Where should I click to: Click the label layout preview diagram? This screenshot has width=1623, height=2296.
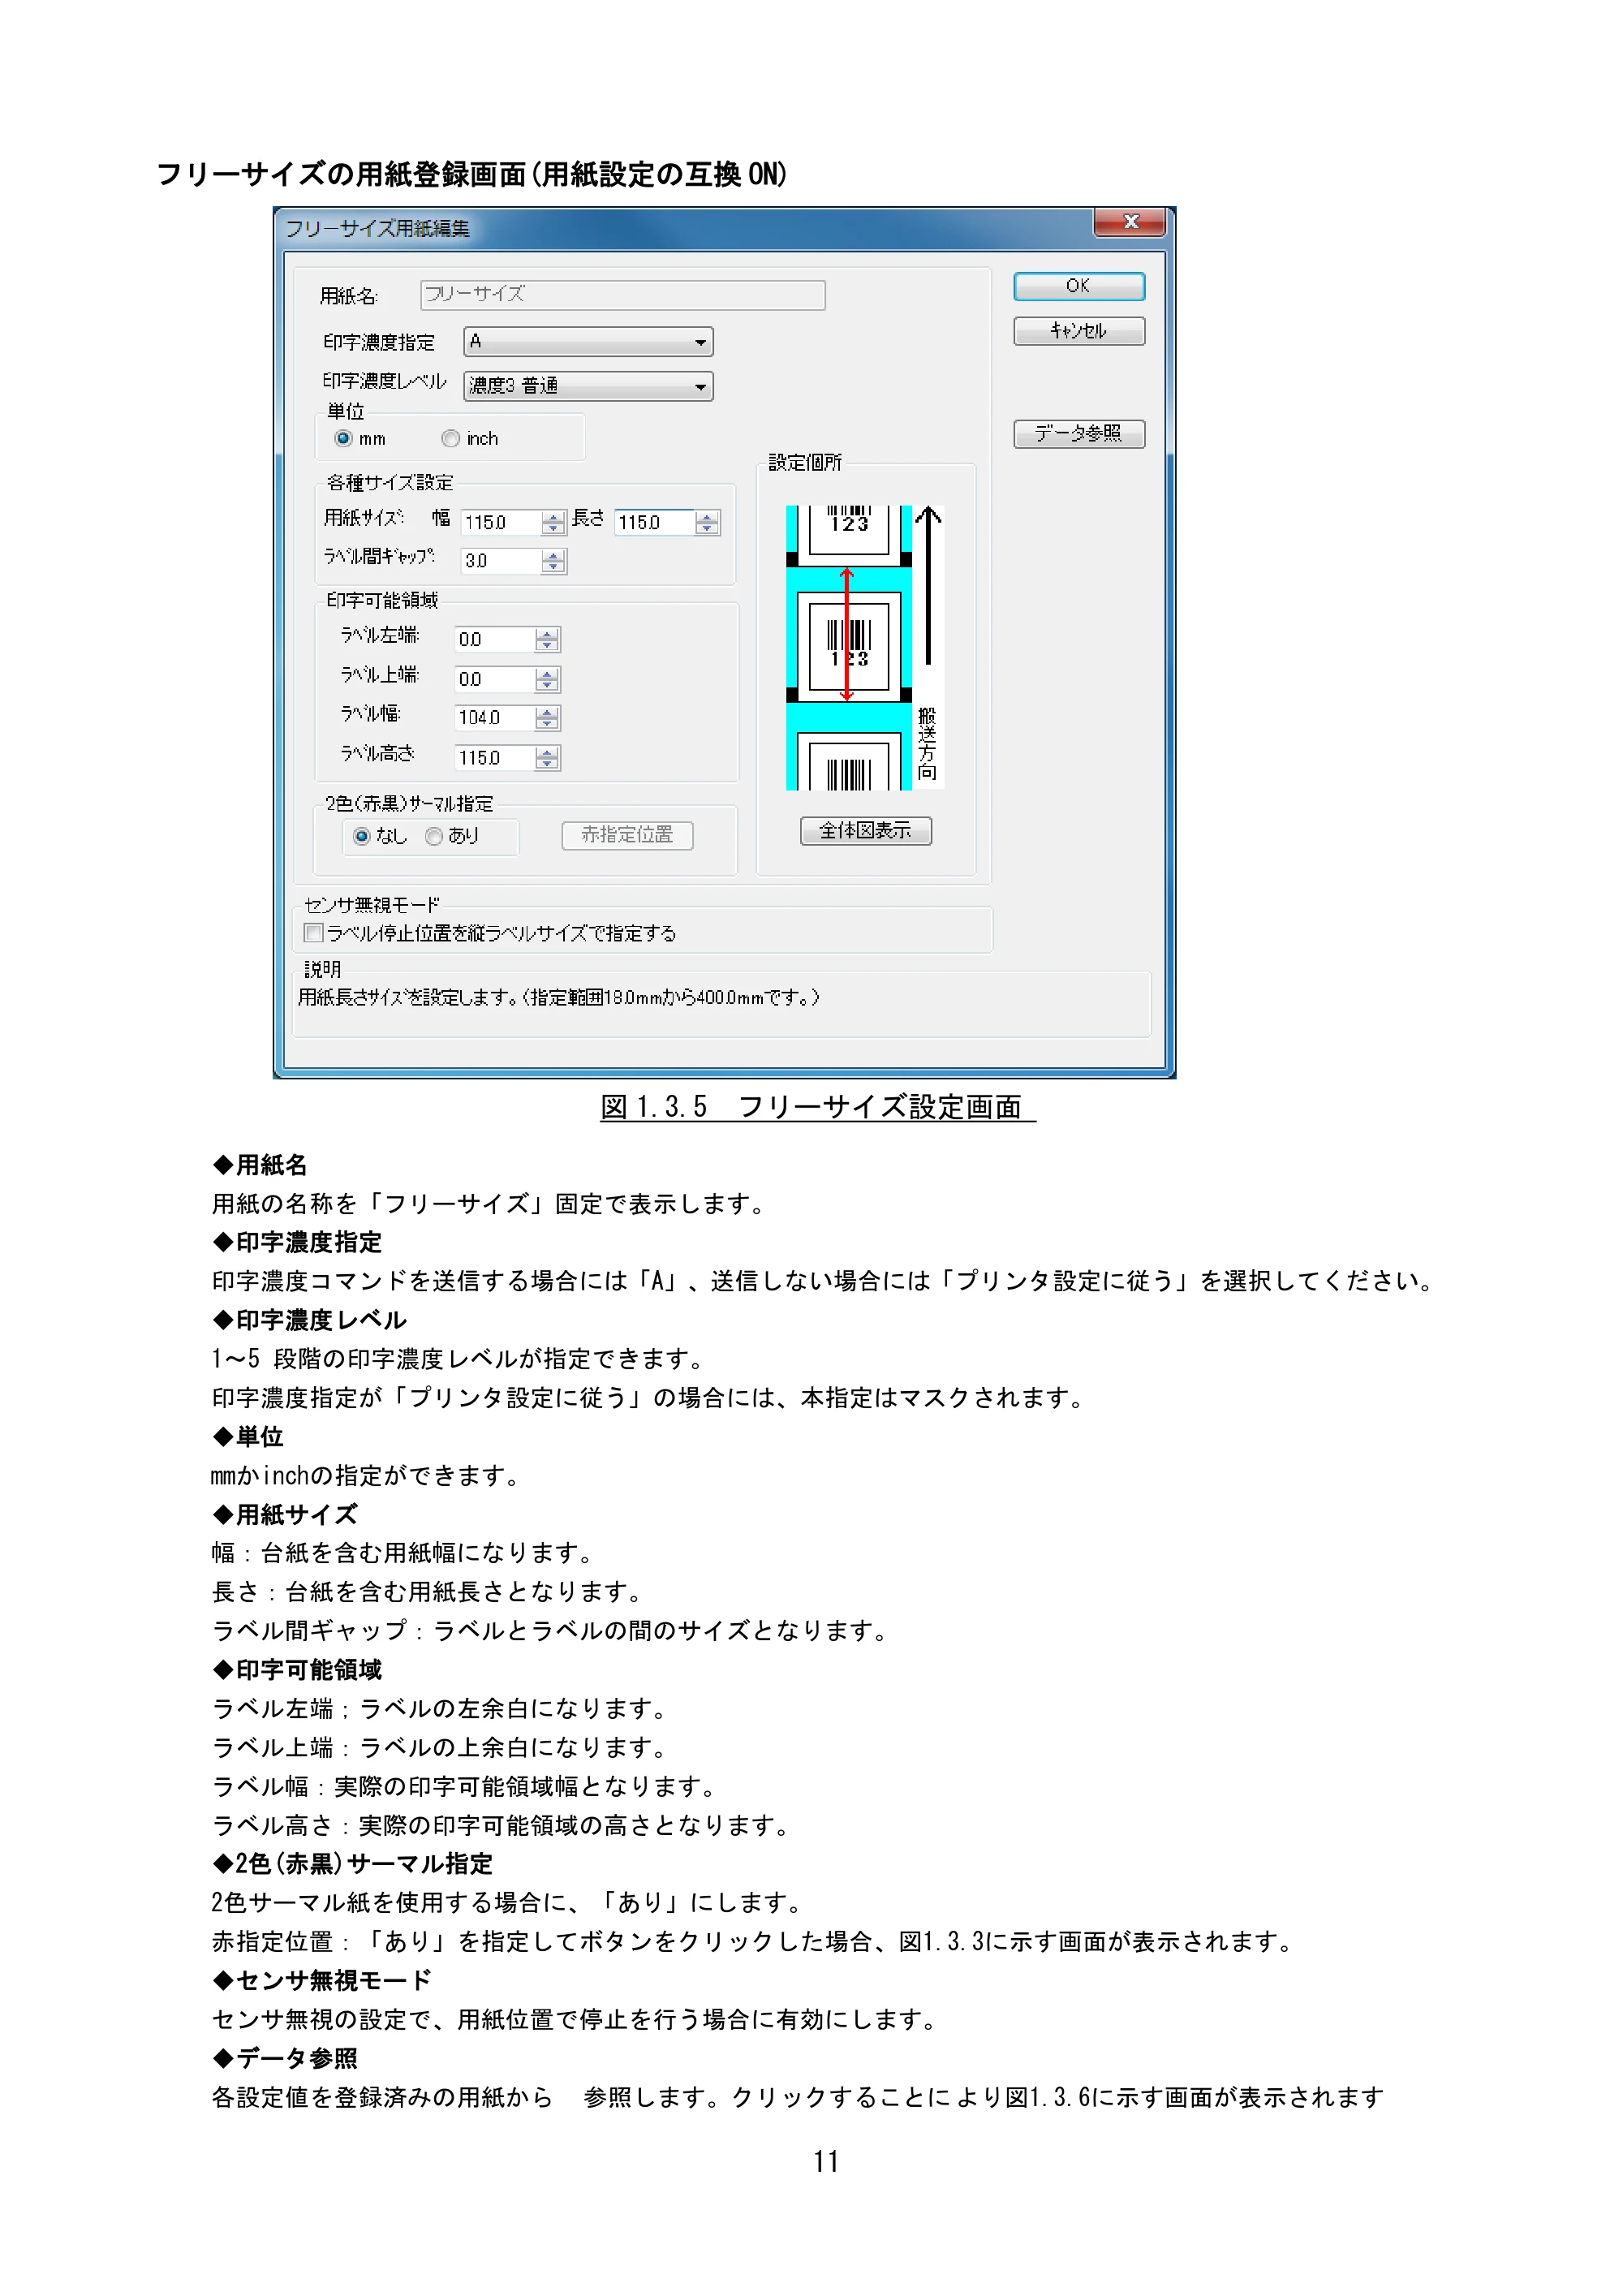[864, 648]
